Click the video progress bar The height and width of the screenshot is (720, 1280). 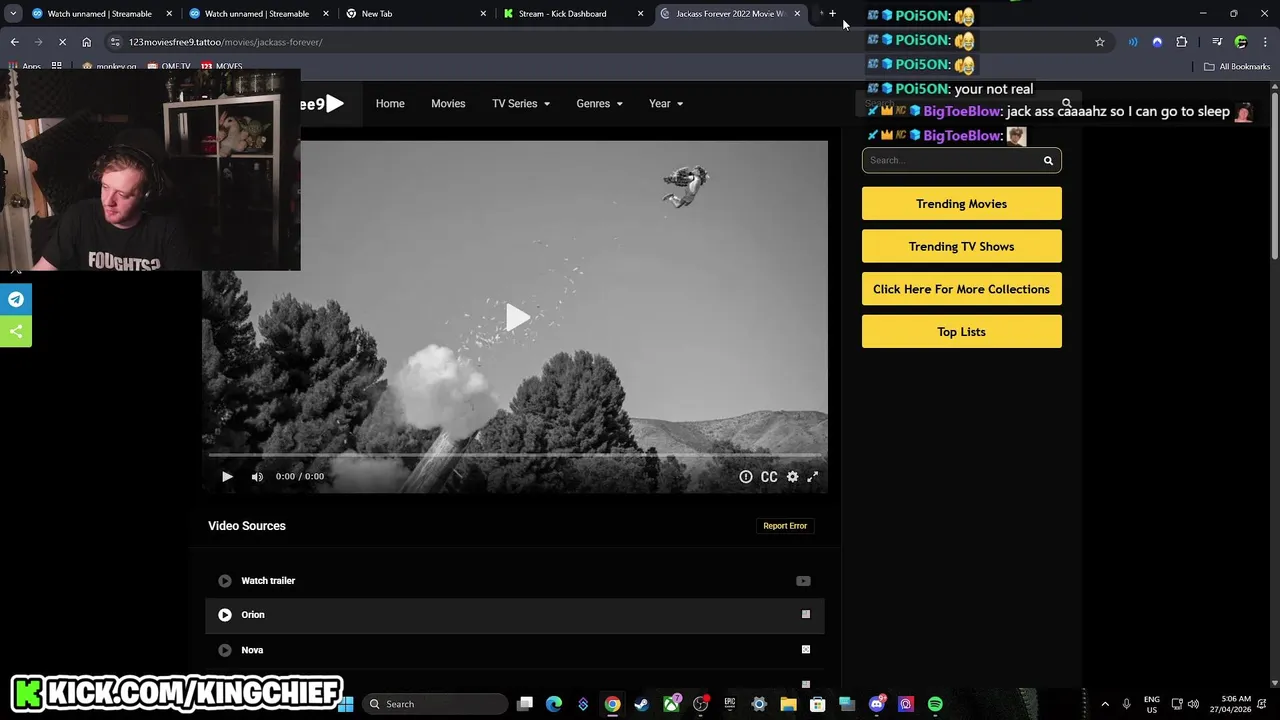point(515,456)
